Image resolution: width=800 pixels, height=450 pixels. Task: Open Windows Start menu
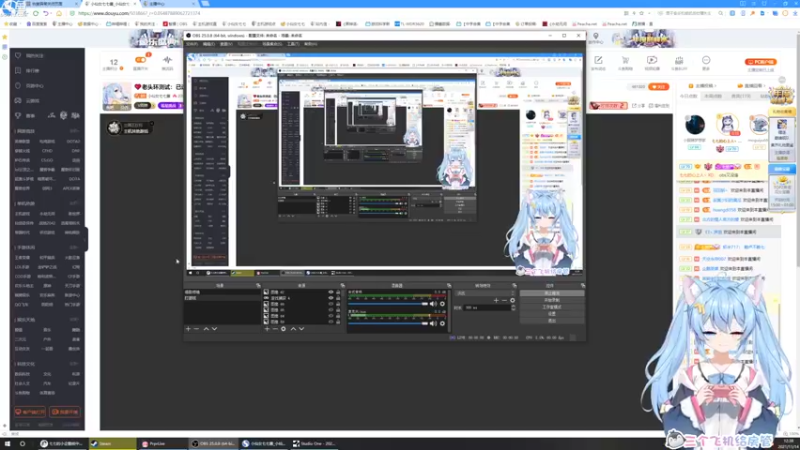(x=7, y=444)
